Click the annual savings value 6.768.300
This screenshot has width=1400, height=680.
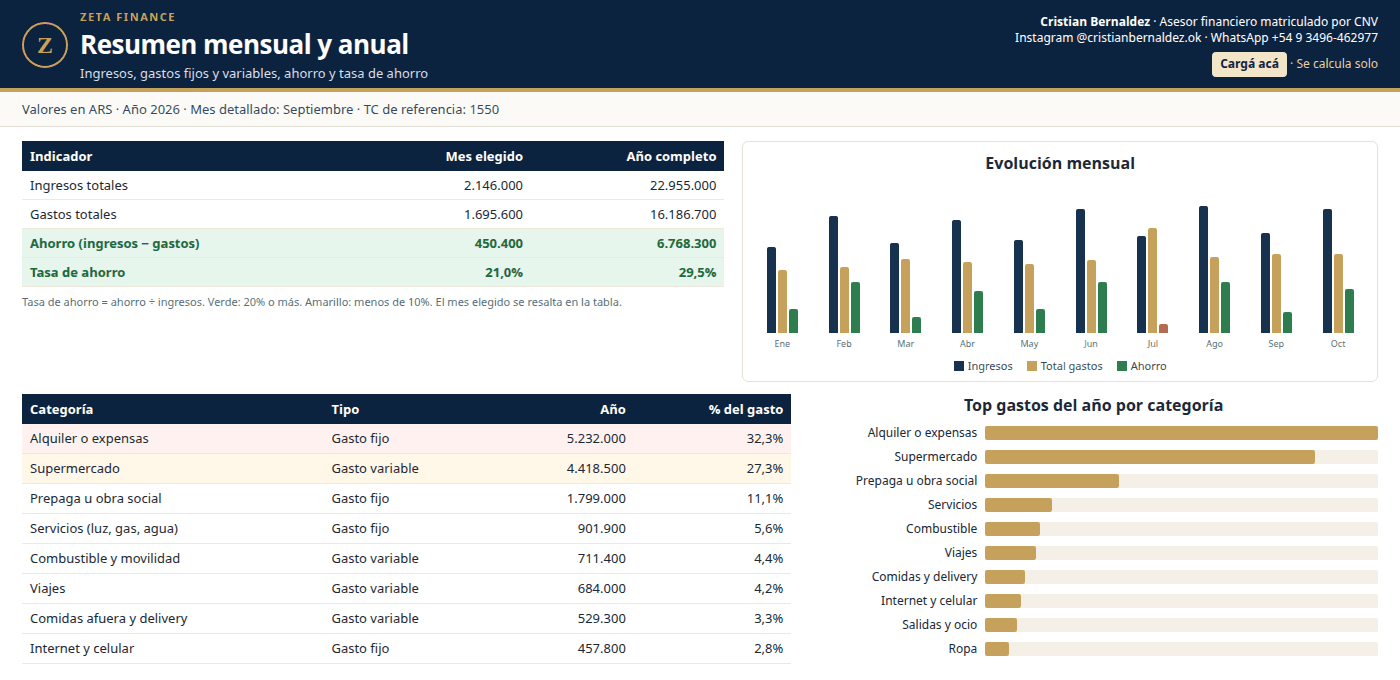(687, 243)
